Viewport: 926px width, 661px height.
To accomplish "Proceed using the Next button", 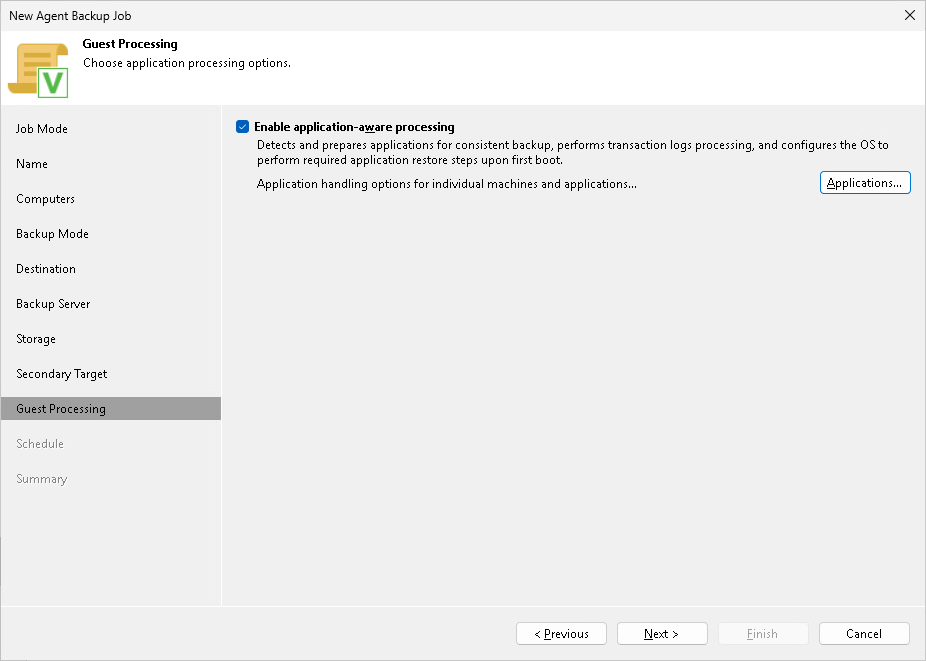I will 662,633.
